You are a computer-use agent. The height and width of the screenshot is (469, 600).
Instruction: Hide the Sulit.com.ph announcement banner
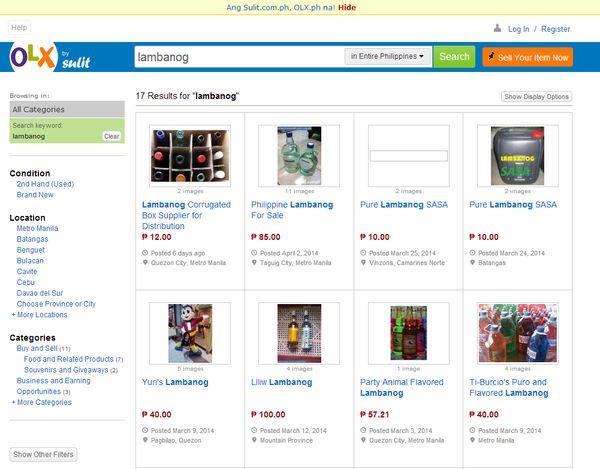pyautogui.click(x=347, y=7)
